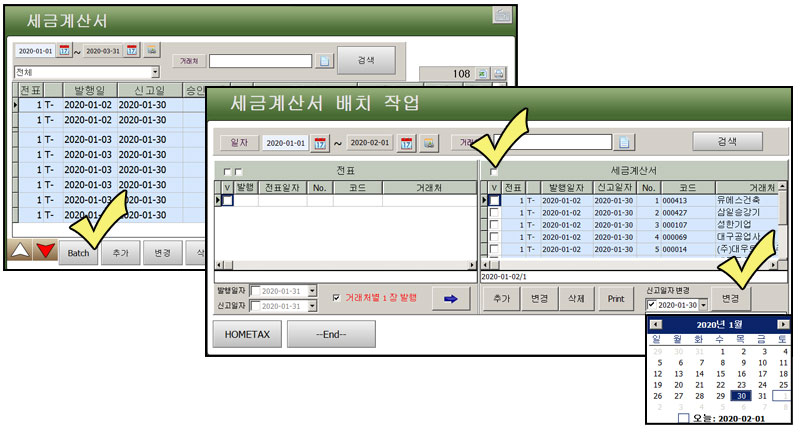The width and height of the screenshot is (800, 435).
Task: Click the Print button
Action: (x=616, y=299)
